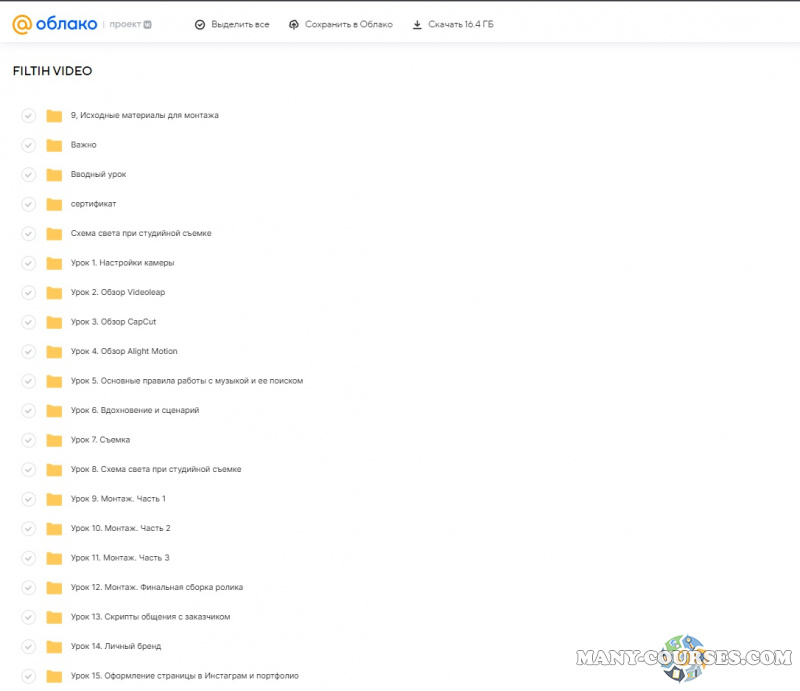Open Урок 6. Вдохновение и сценарий link
800x691 pixels.
click(135, 411)
